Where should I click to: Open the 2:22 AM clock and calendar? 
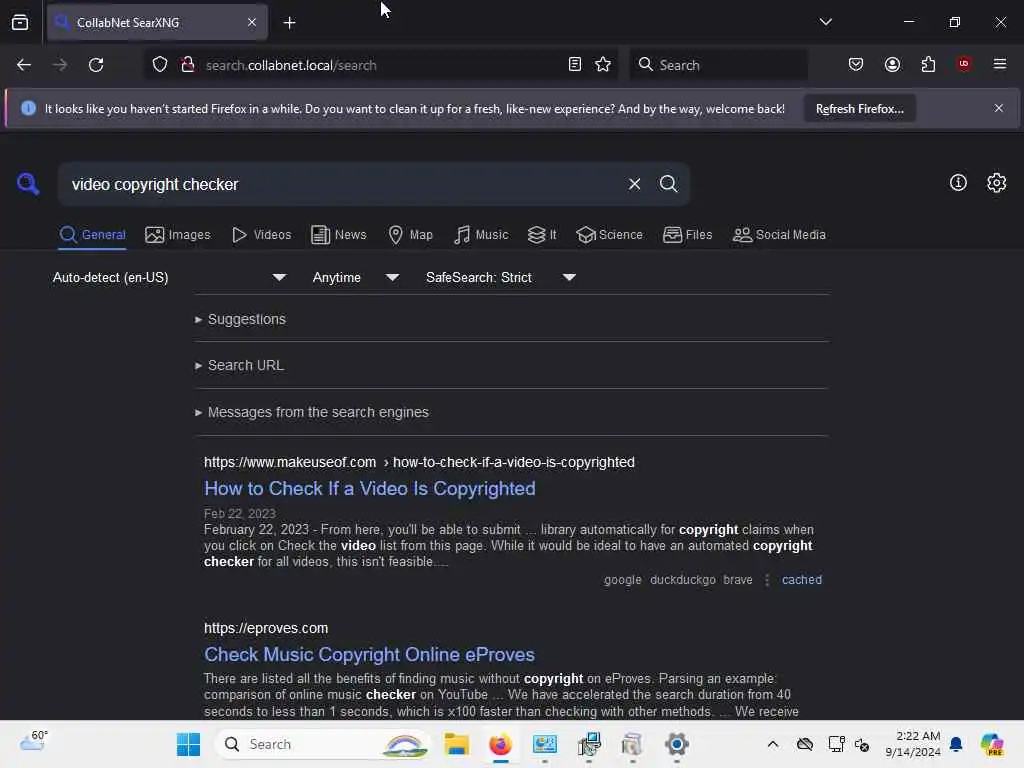tap(912, 744)
